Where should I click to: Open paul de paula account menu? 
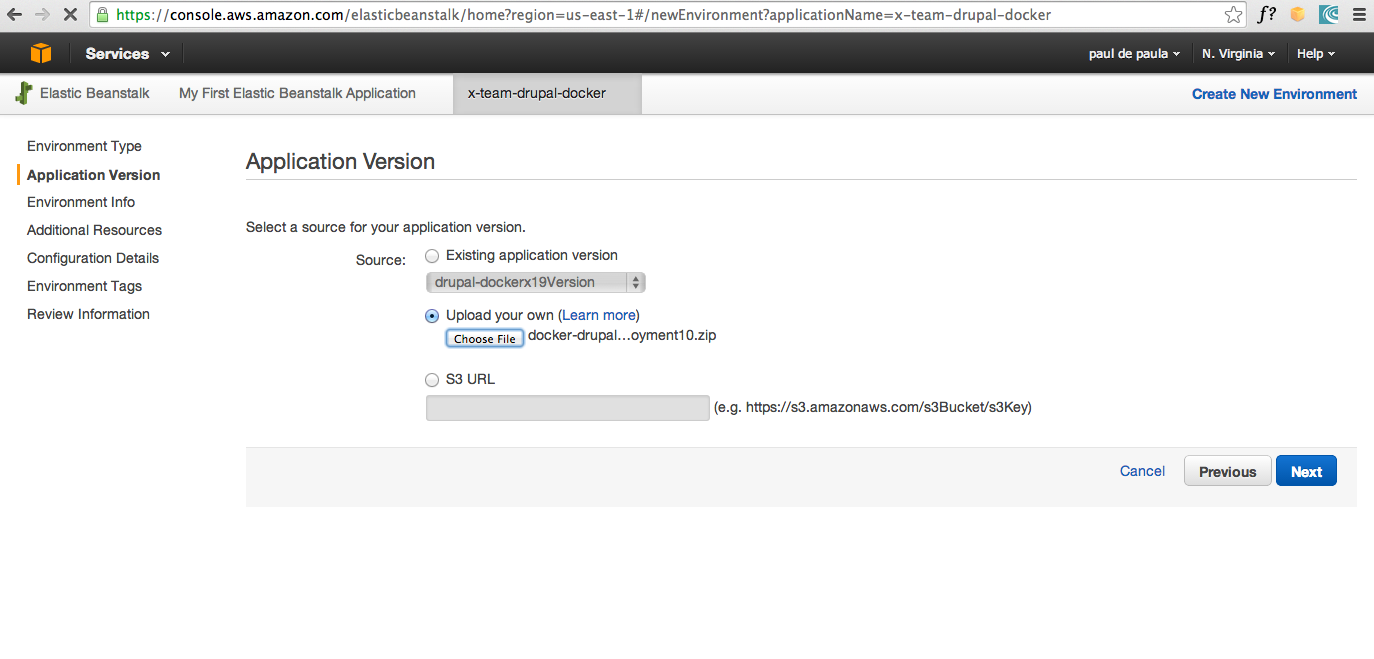click(x=1134, y=54)
